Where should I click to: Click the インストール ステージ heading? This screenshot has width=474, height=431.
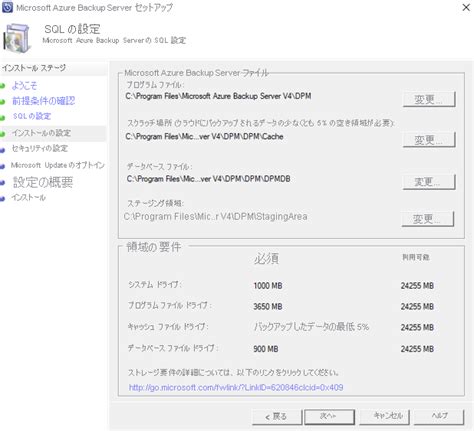[34, 68]
